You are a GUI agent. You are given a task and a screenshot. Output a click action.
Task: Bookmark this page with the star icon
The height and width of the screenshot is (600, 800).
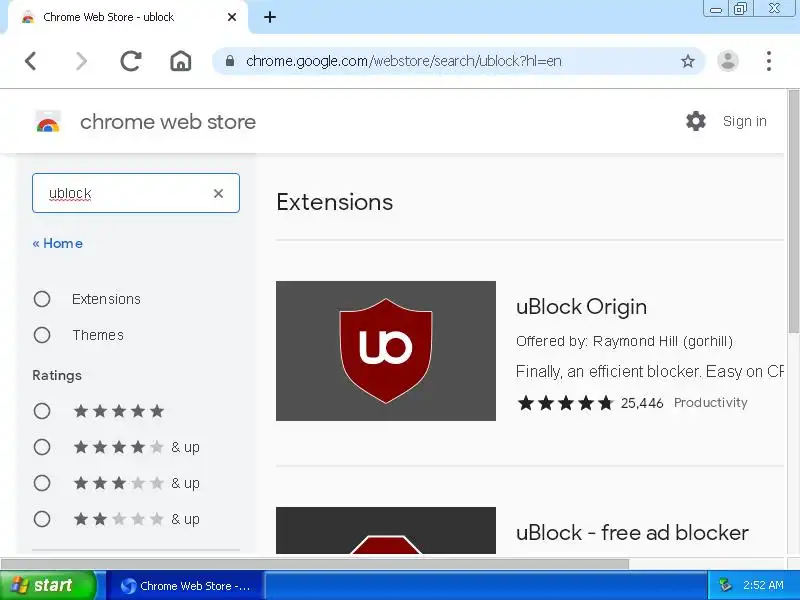688,61
